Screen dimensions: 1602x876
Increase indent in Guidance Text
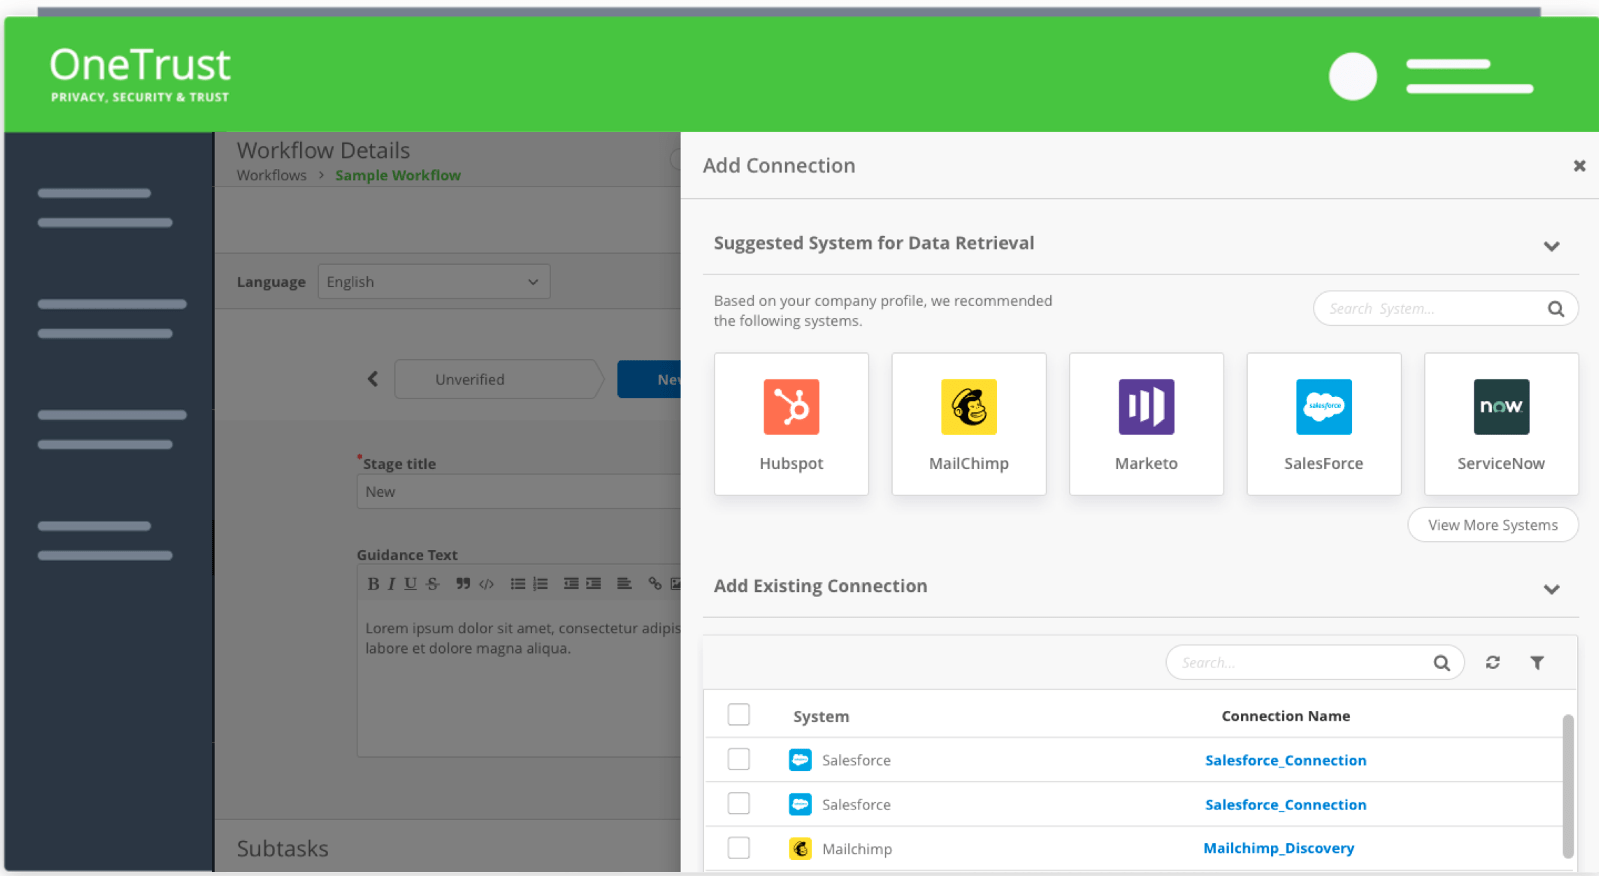[594, 584]
